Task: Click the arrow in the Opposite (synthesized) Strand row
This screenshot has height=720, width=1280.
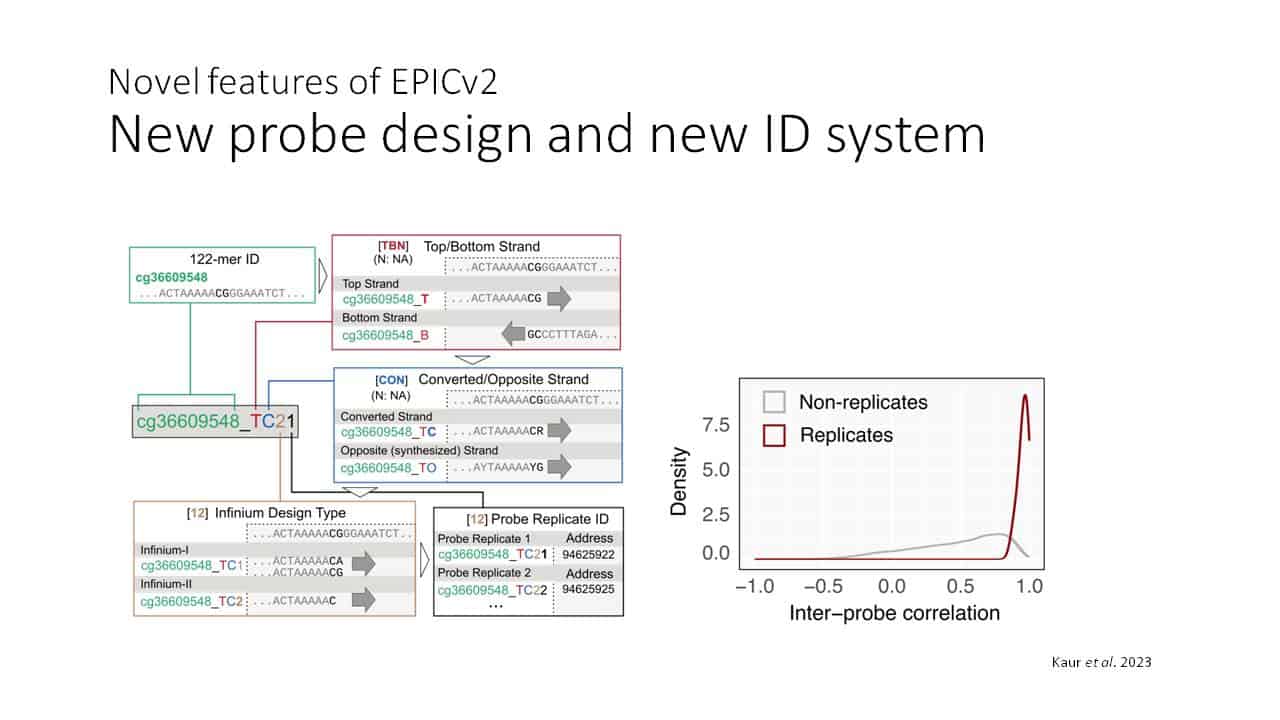Action: pos(559,466)
